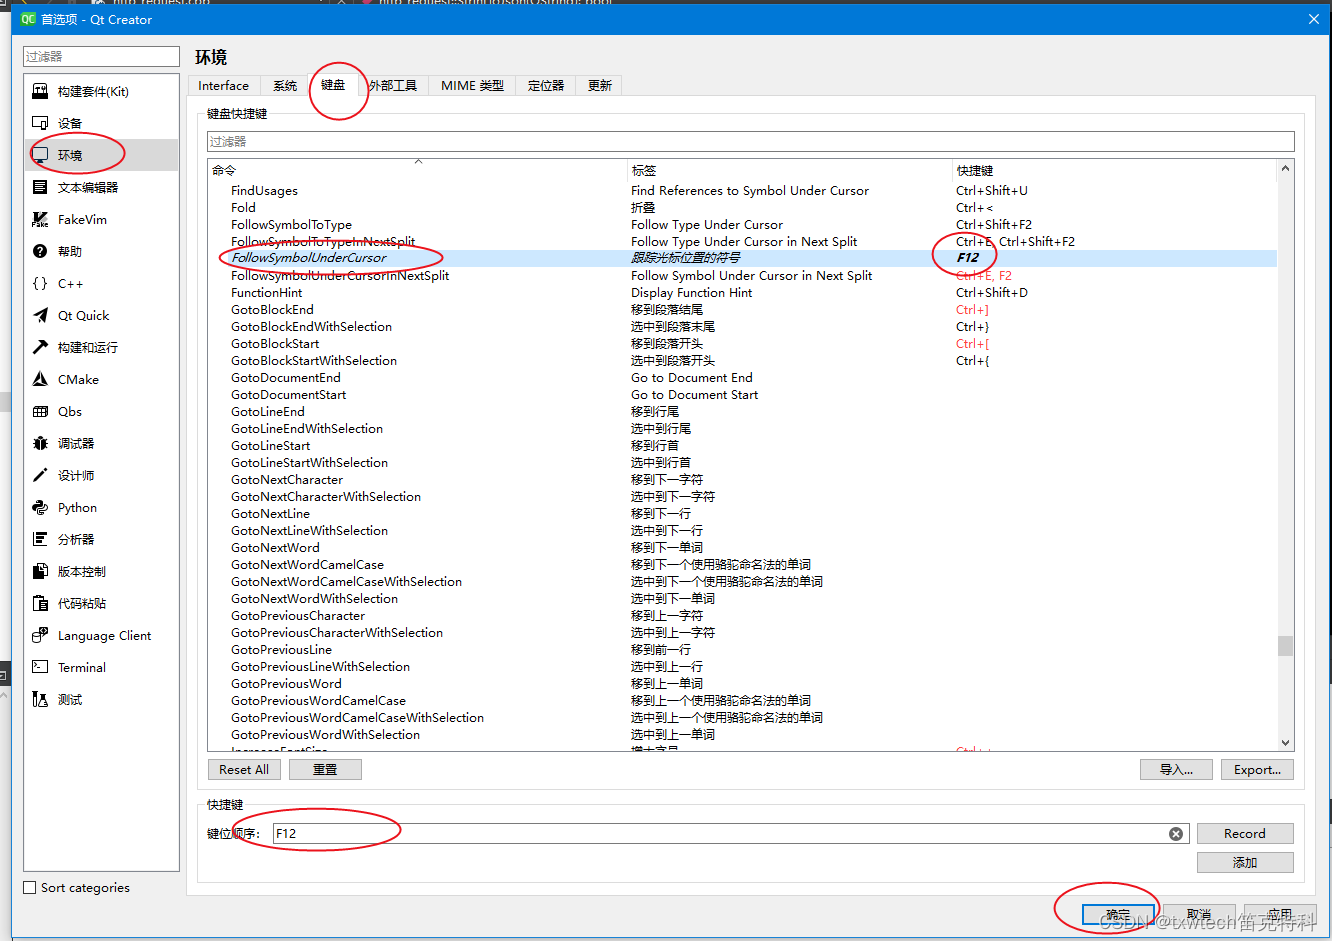
Task: Switch to the 外部工具 tab
Action: click(394, 85)
